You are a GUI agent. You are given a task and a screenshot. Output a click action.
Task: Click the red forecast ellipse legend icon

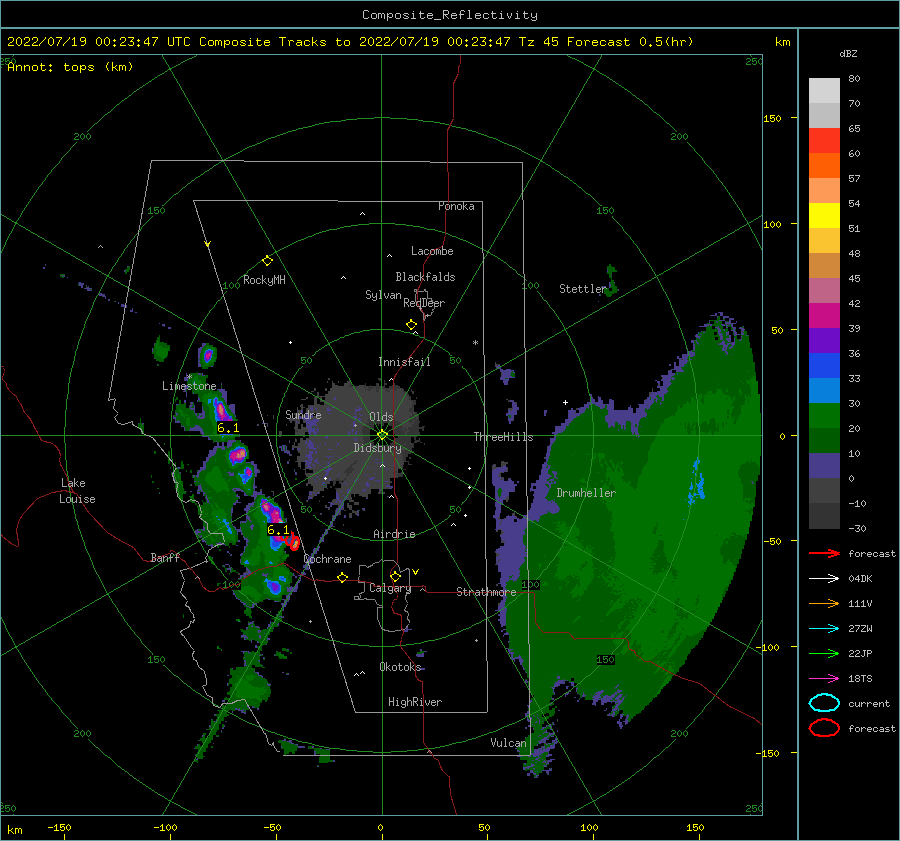[x=824, y=728]
